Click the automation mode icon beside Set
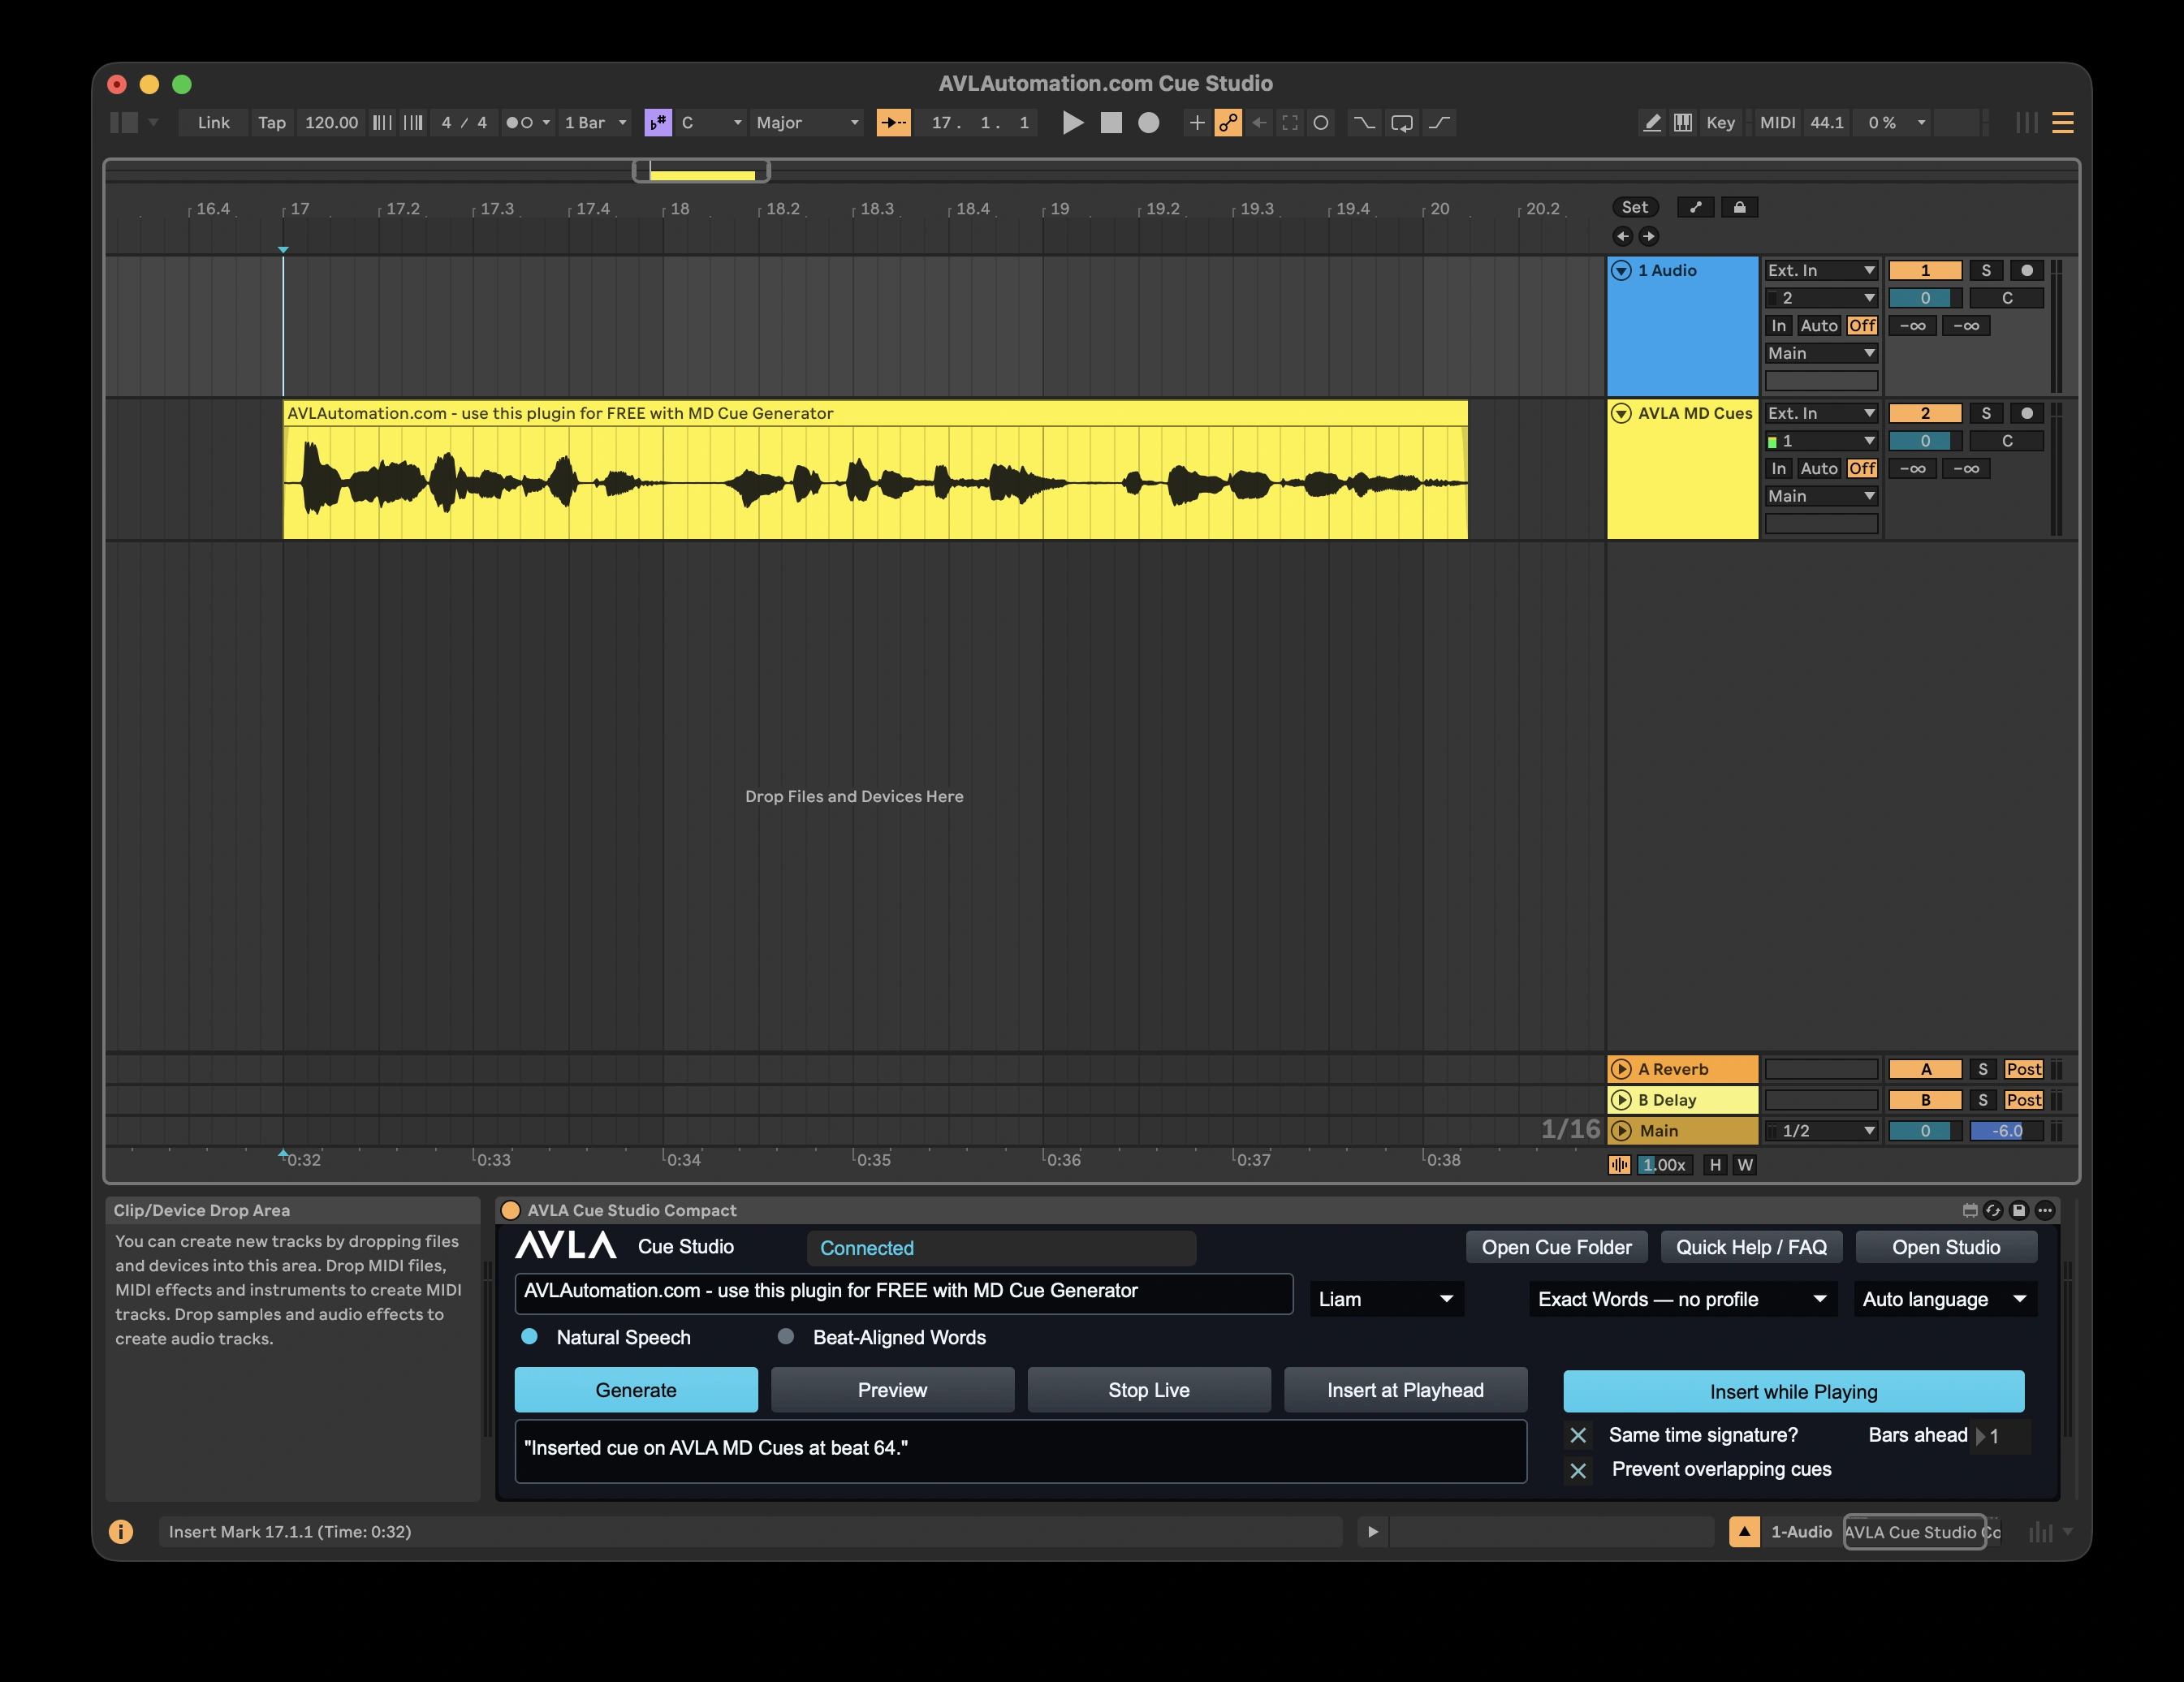 1695,207
